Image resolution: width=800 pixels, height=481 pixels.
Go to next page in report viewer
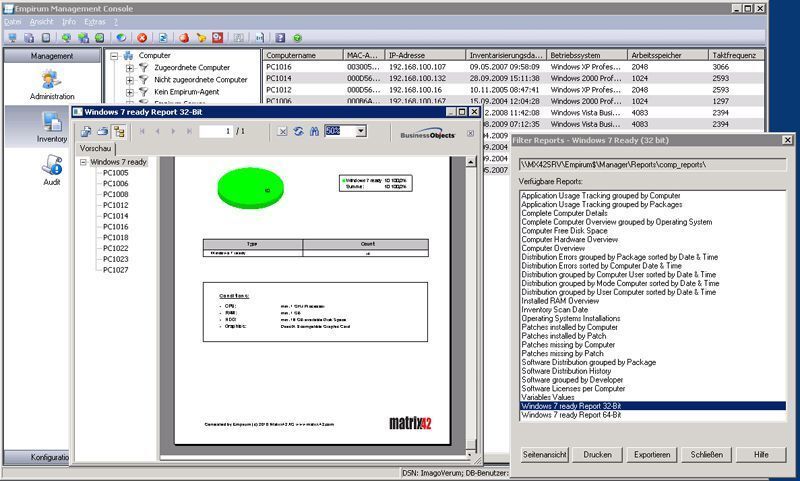coord(173,132)
